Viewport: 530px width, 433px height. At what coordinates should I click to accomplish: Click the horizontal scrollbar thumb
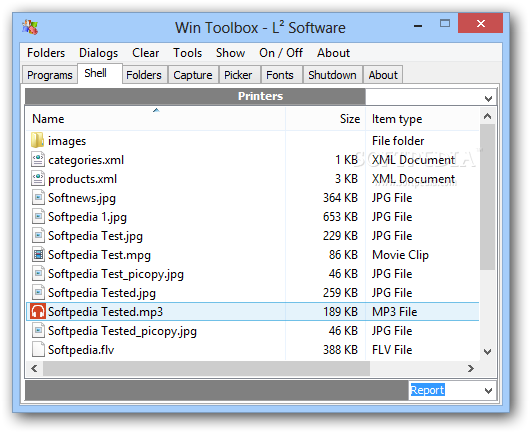click(206, 368)
